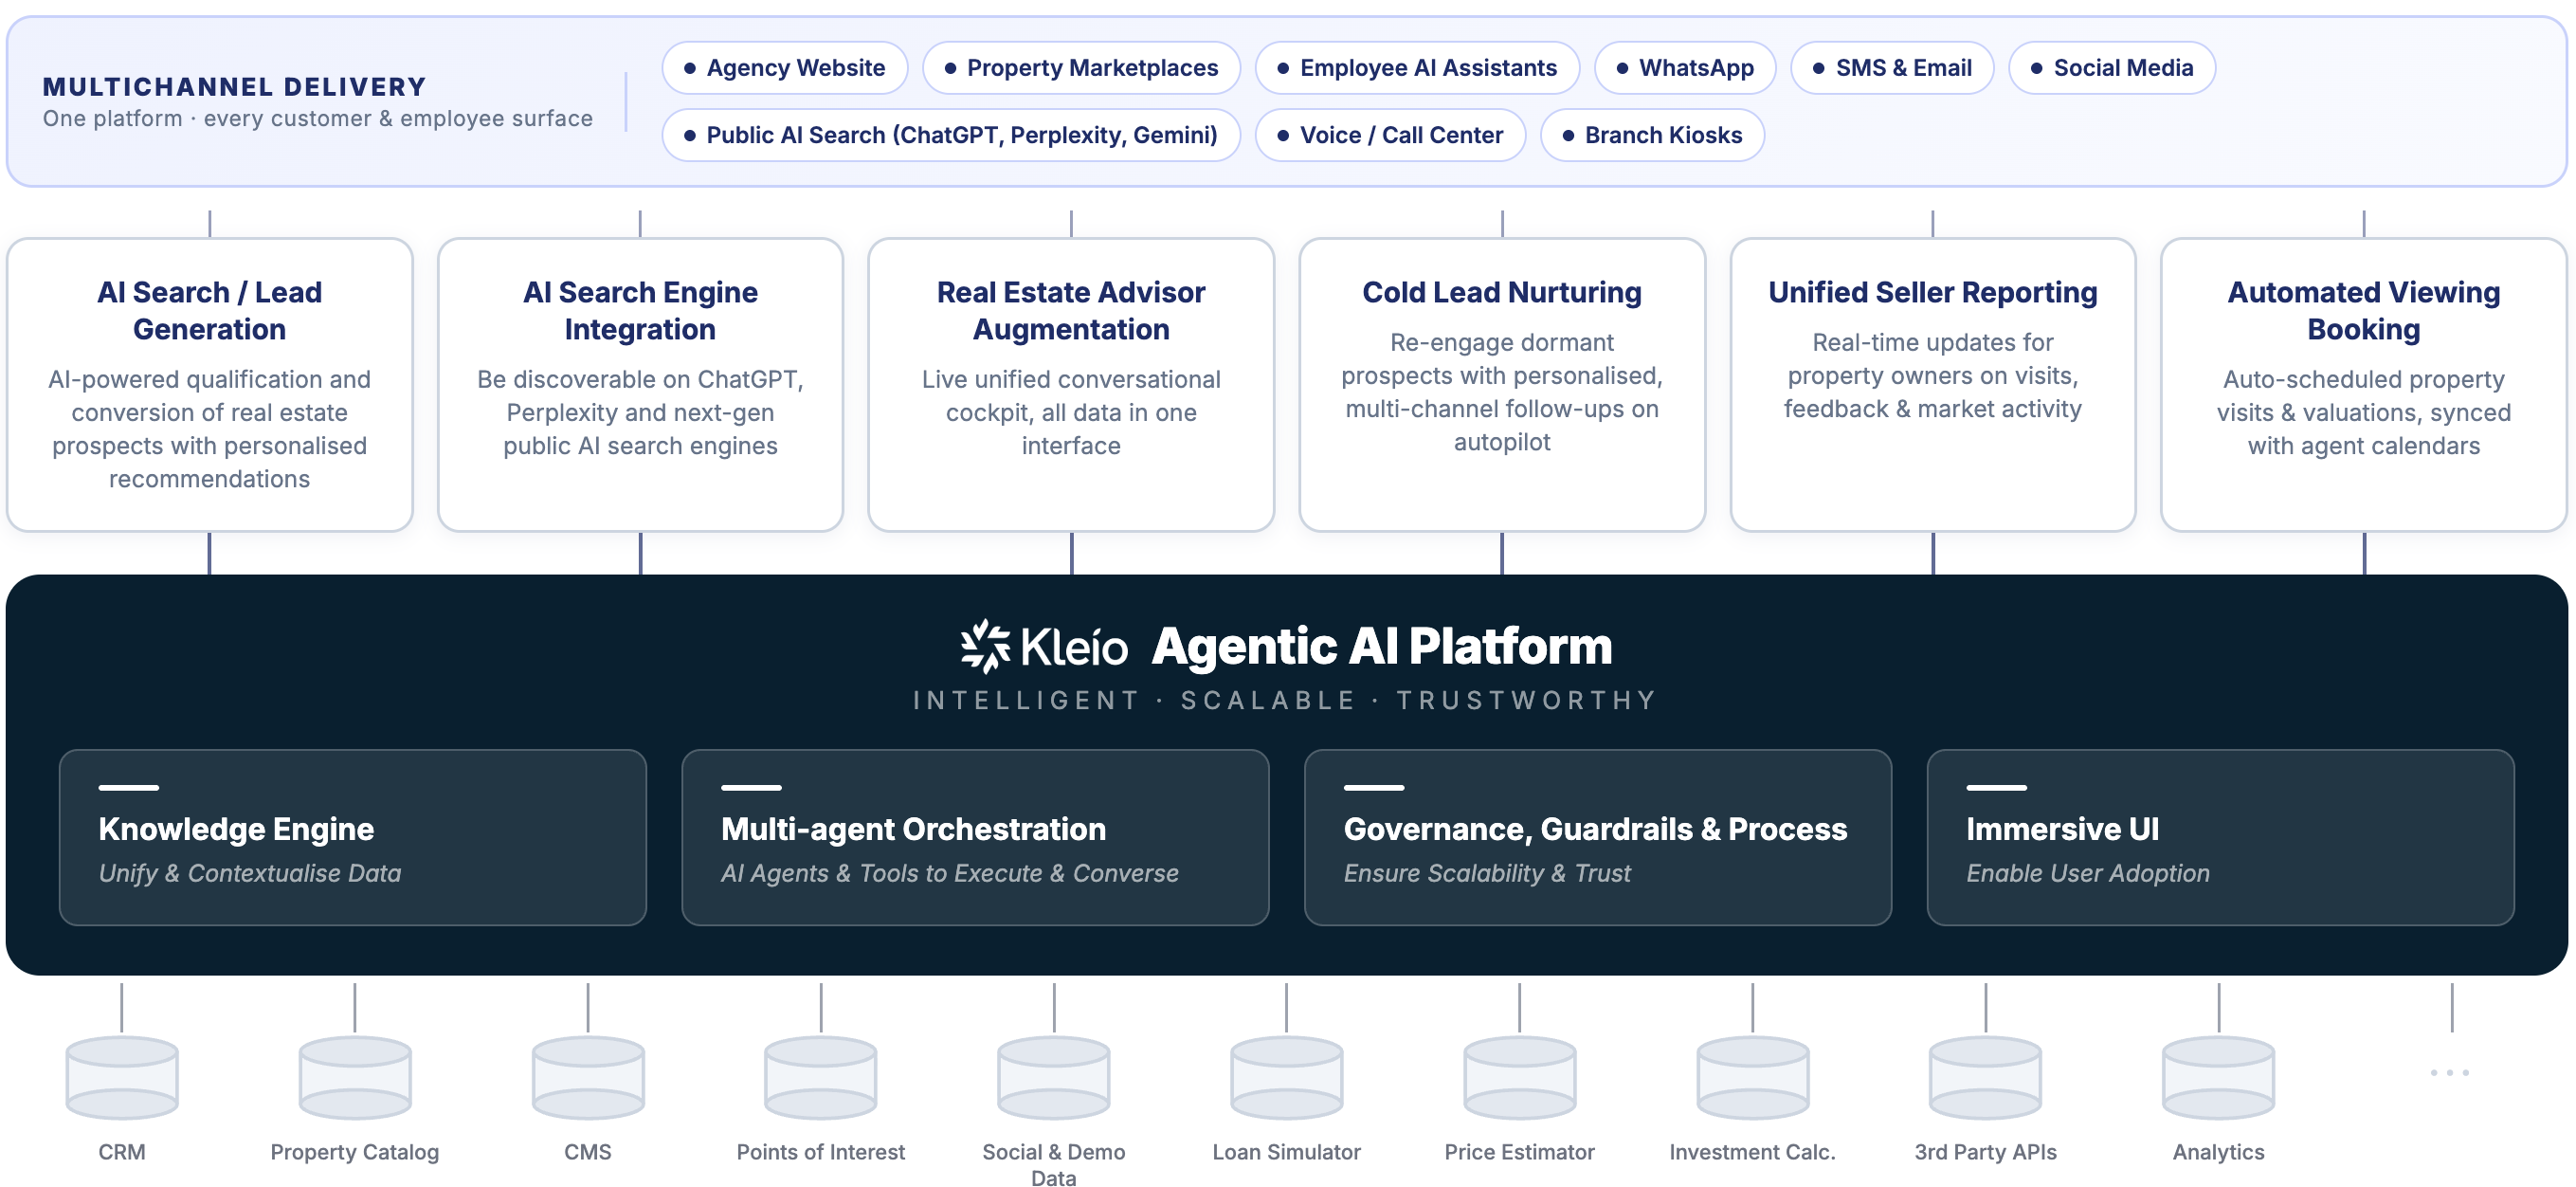This screenshot has width=2576, height=1187.
Task: Click the 'Enable User Adoption' subtitle text
Action: pos(2088,873)
